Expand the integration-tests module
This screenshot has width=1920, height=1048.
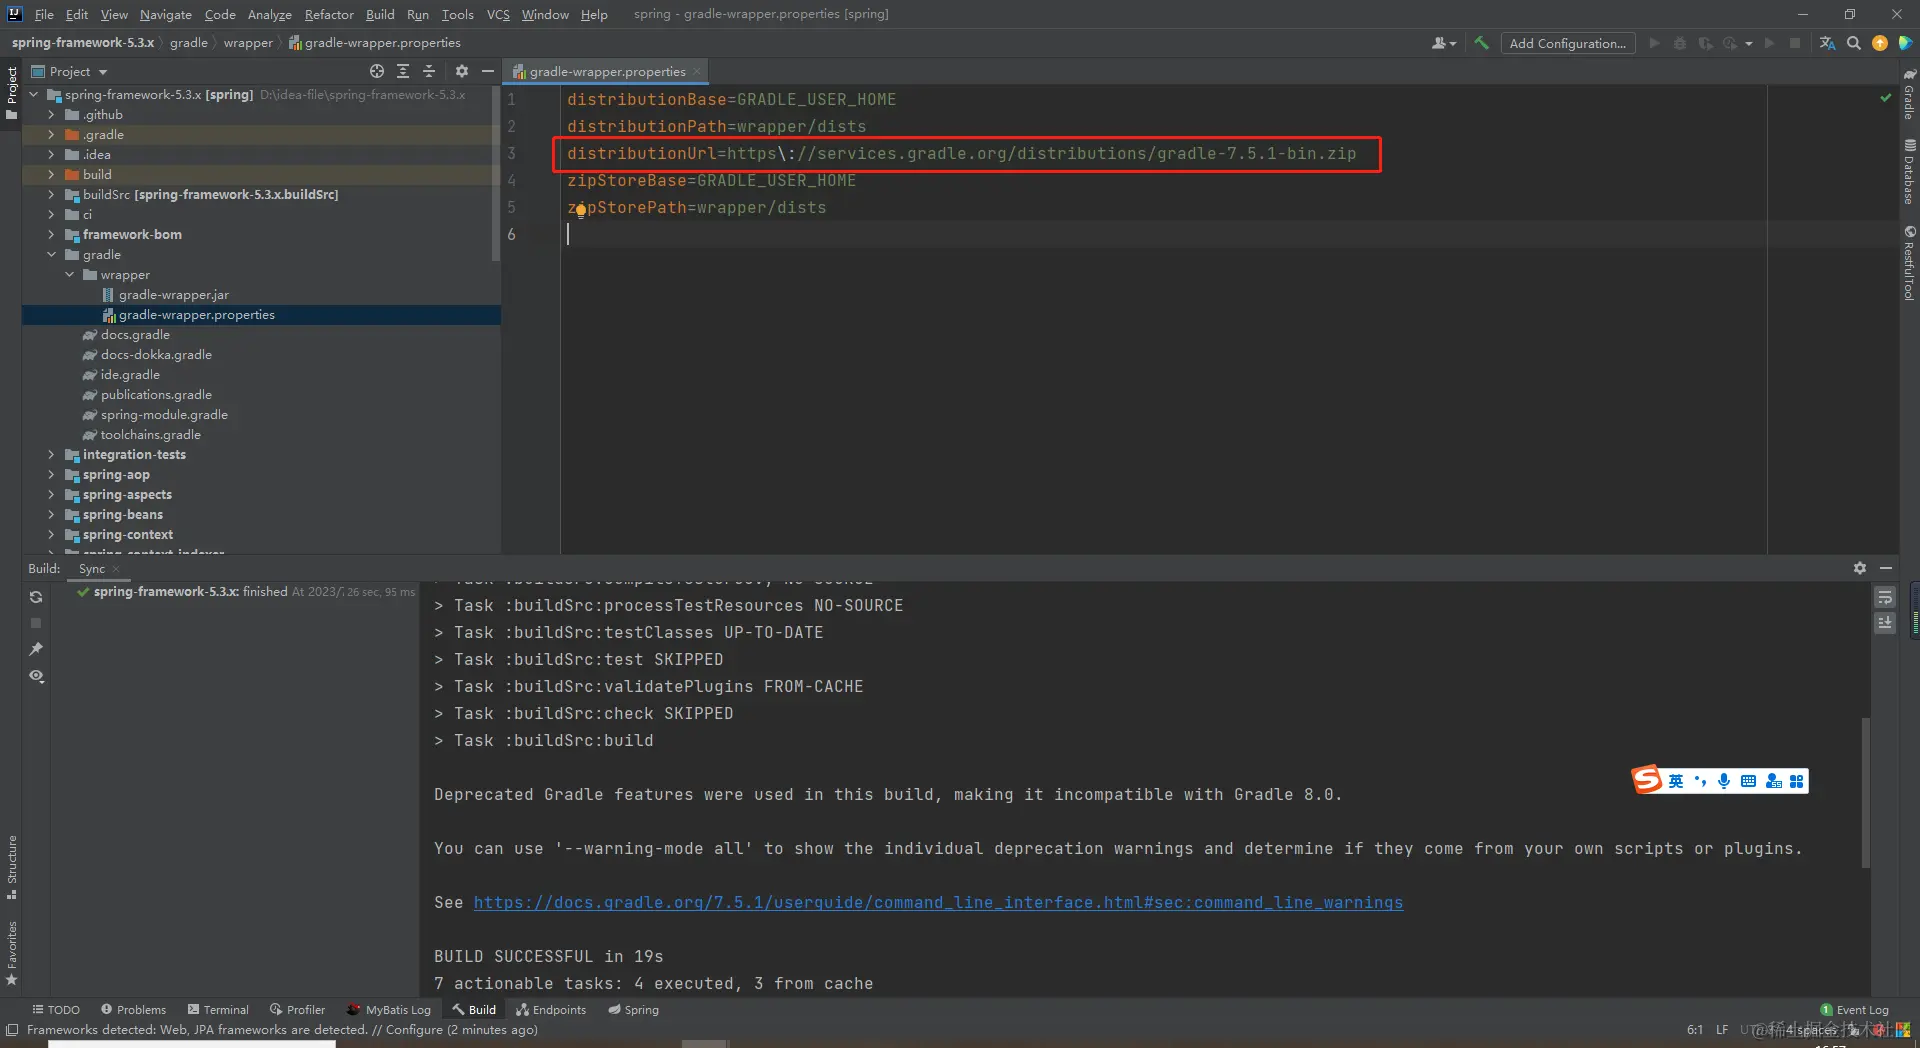click(x=51, y=455)
